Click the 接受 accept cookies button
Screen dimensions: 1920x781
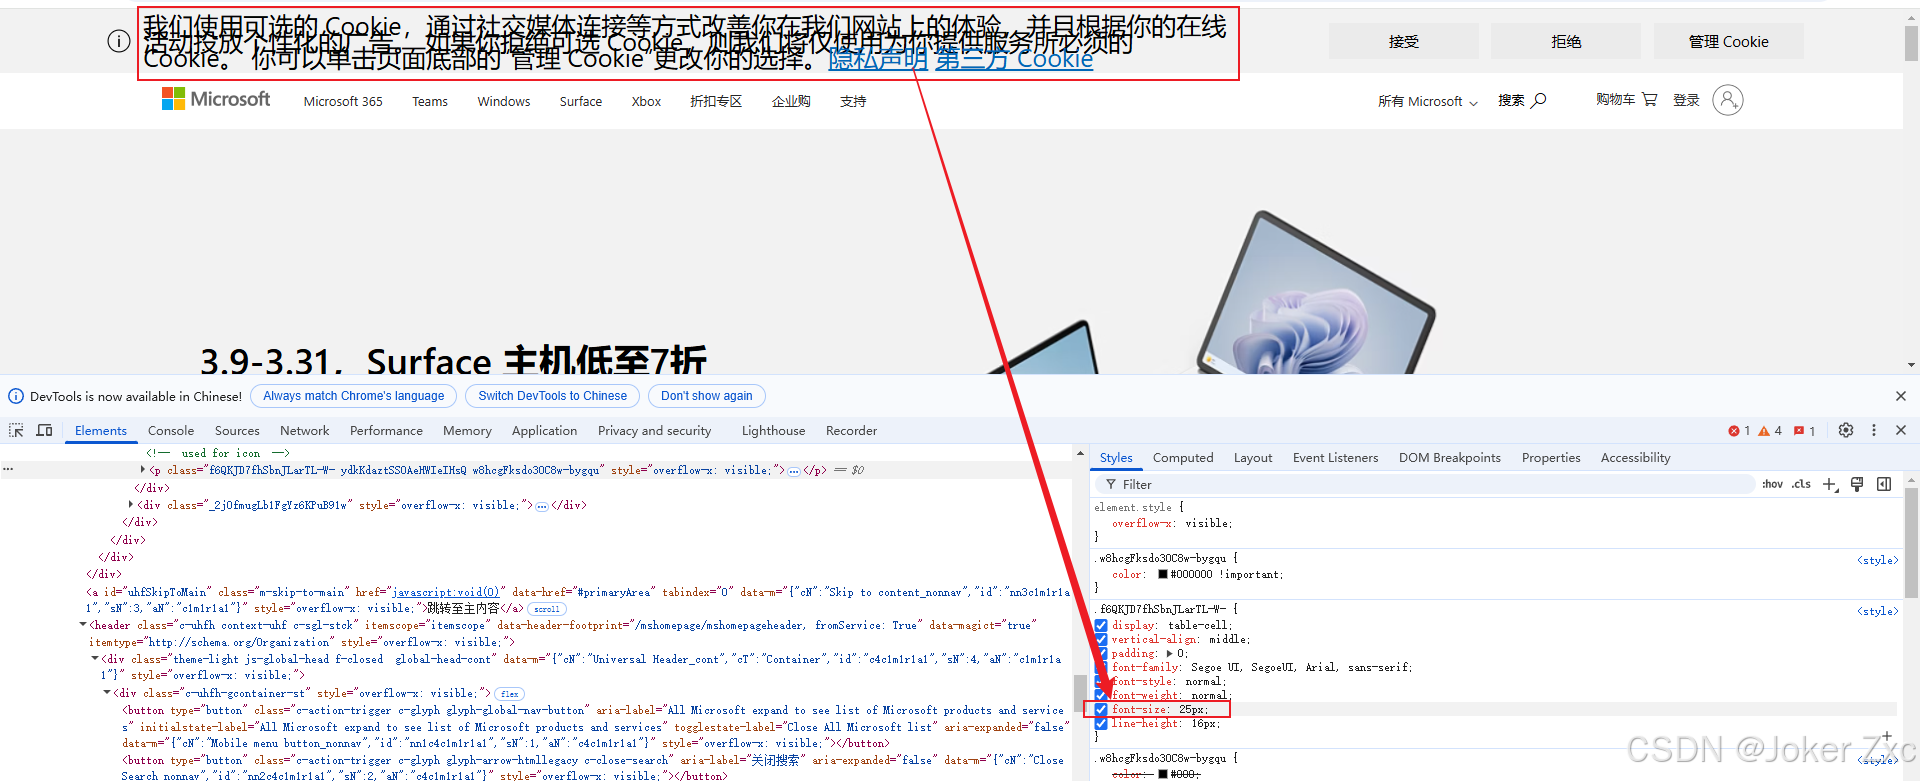[1404, 41]
